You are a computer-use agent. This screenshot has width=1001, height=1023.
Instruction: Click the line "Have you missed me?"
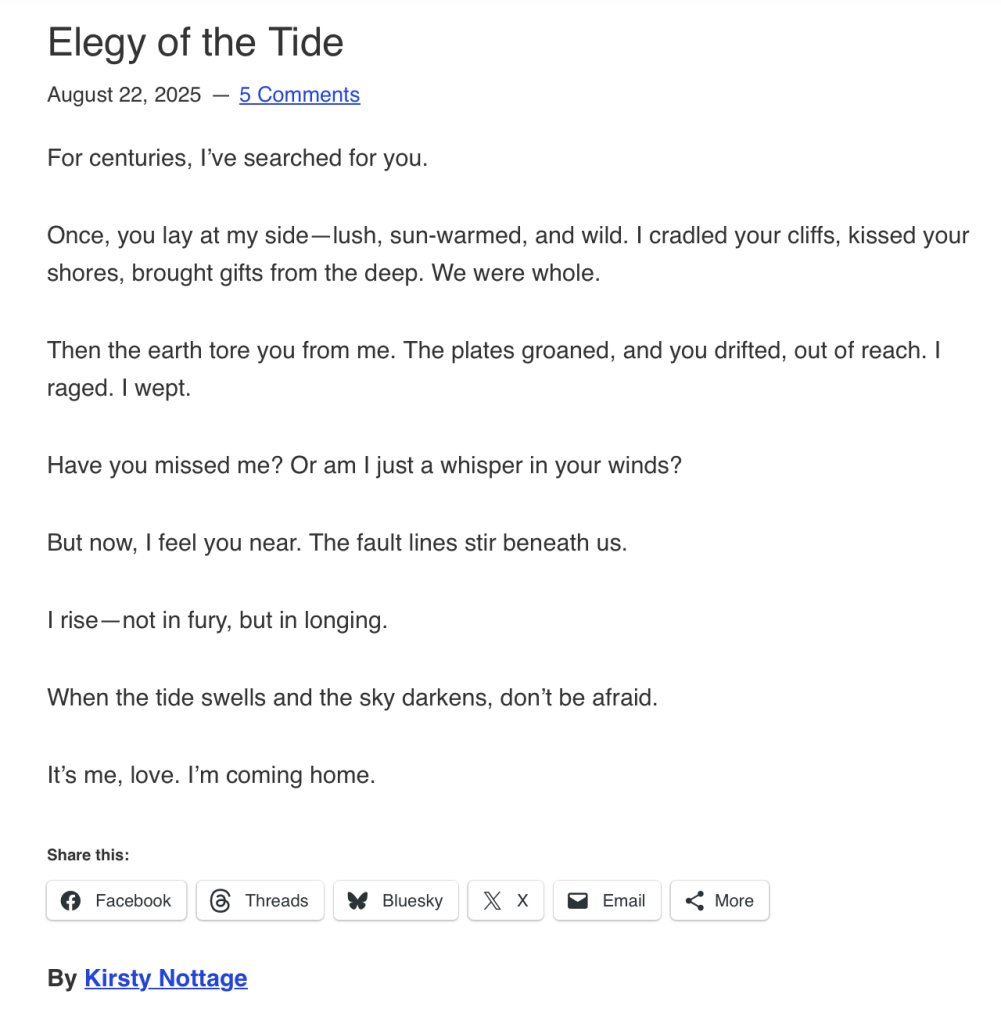364,466
